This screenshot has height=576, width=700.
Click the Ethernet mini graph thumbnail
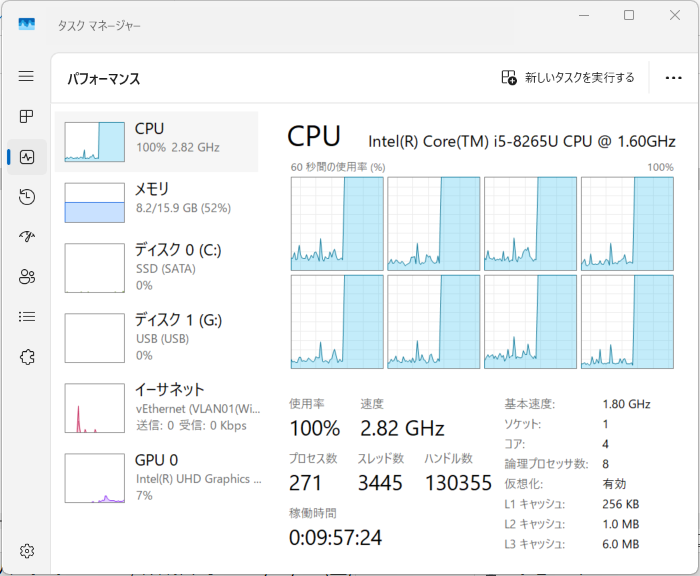95,408
